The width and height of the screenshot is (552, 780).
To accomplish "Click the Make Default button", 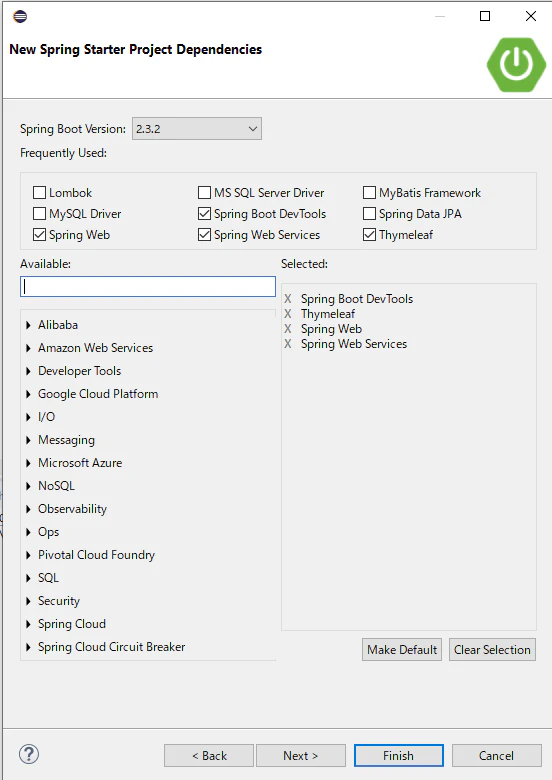I will tap(402, 650).
